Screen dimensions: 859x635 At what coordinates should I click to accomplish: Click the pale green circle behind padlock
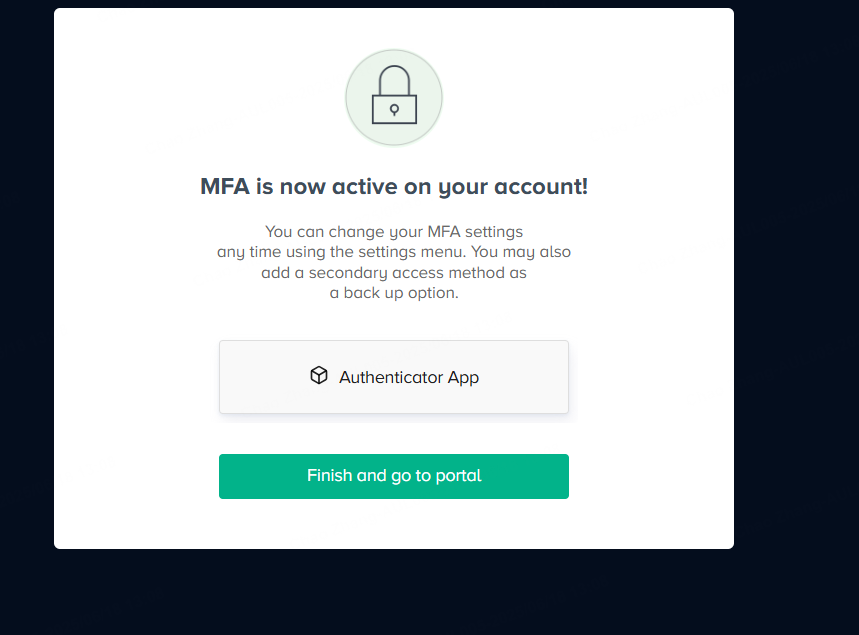click(x=394, y=98)
